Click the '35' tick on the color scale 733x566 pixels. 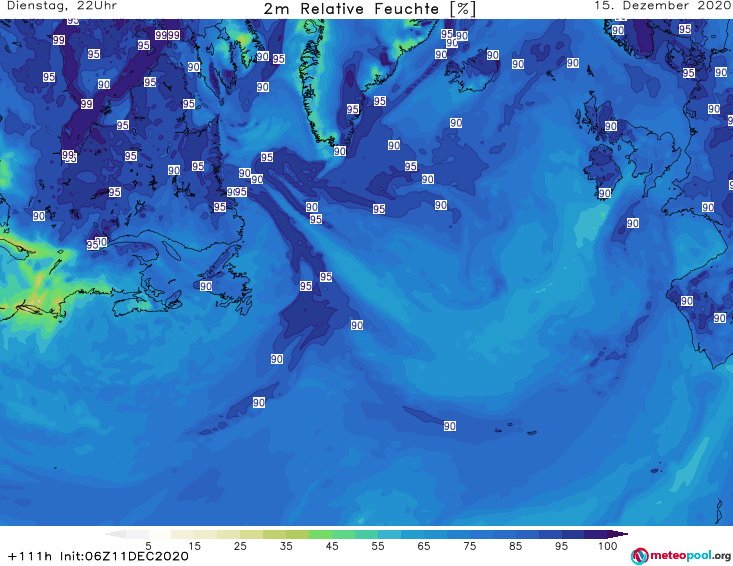(x=286, y=546)
